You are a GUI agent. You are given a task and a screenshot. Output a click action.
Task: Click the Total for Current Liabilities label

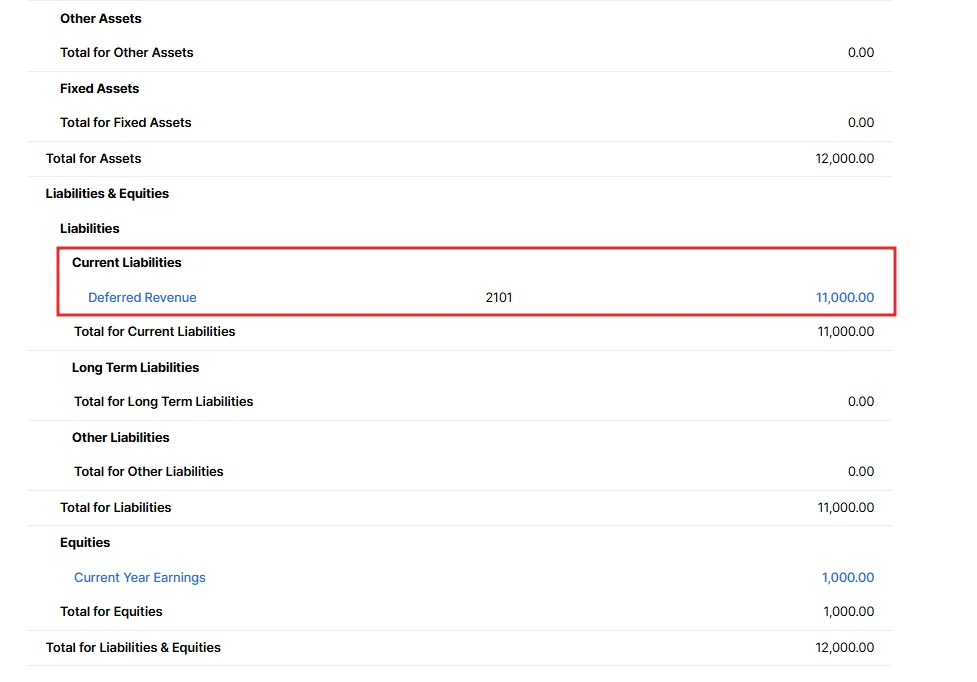click(x=154, y=331)
